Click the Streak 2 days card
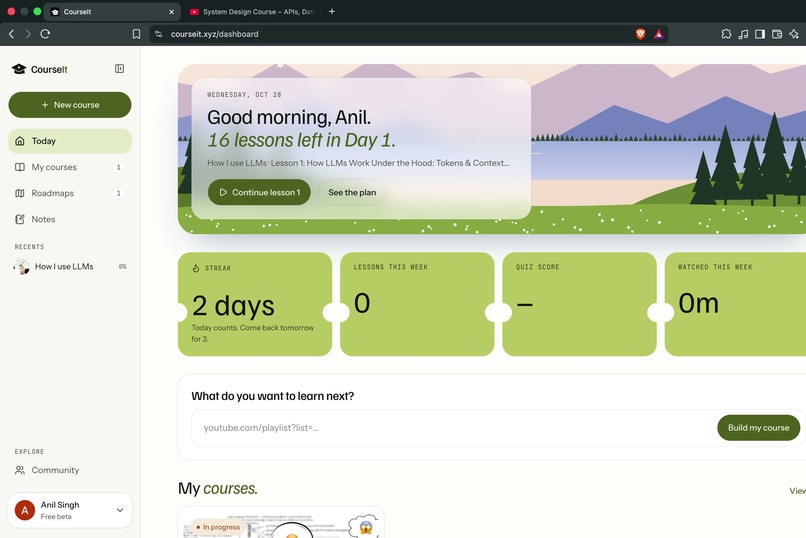Viewport: 806px width, 538px height. (x=255, y=304)
